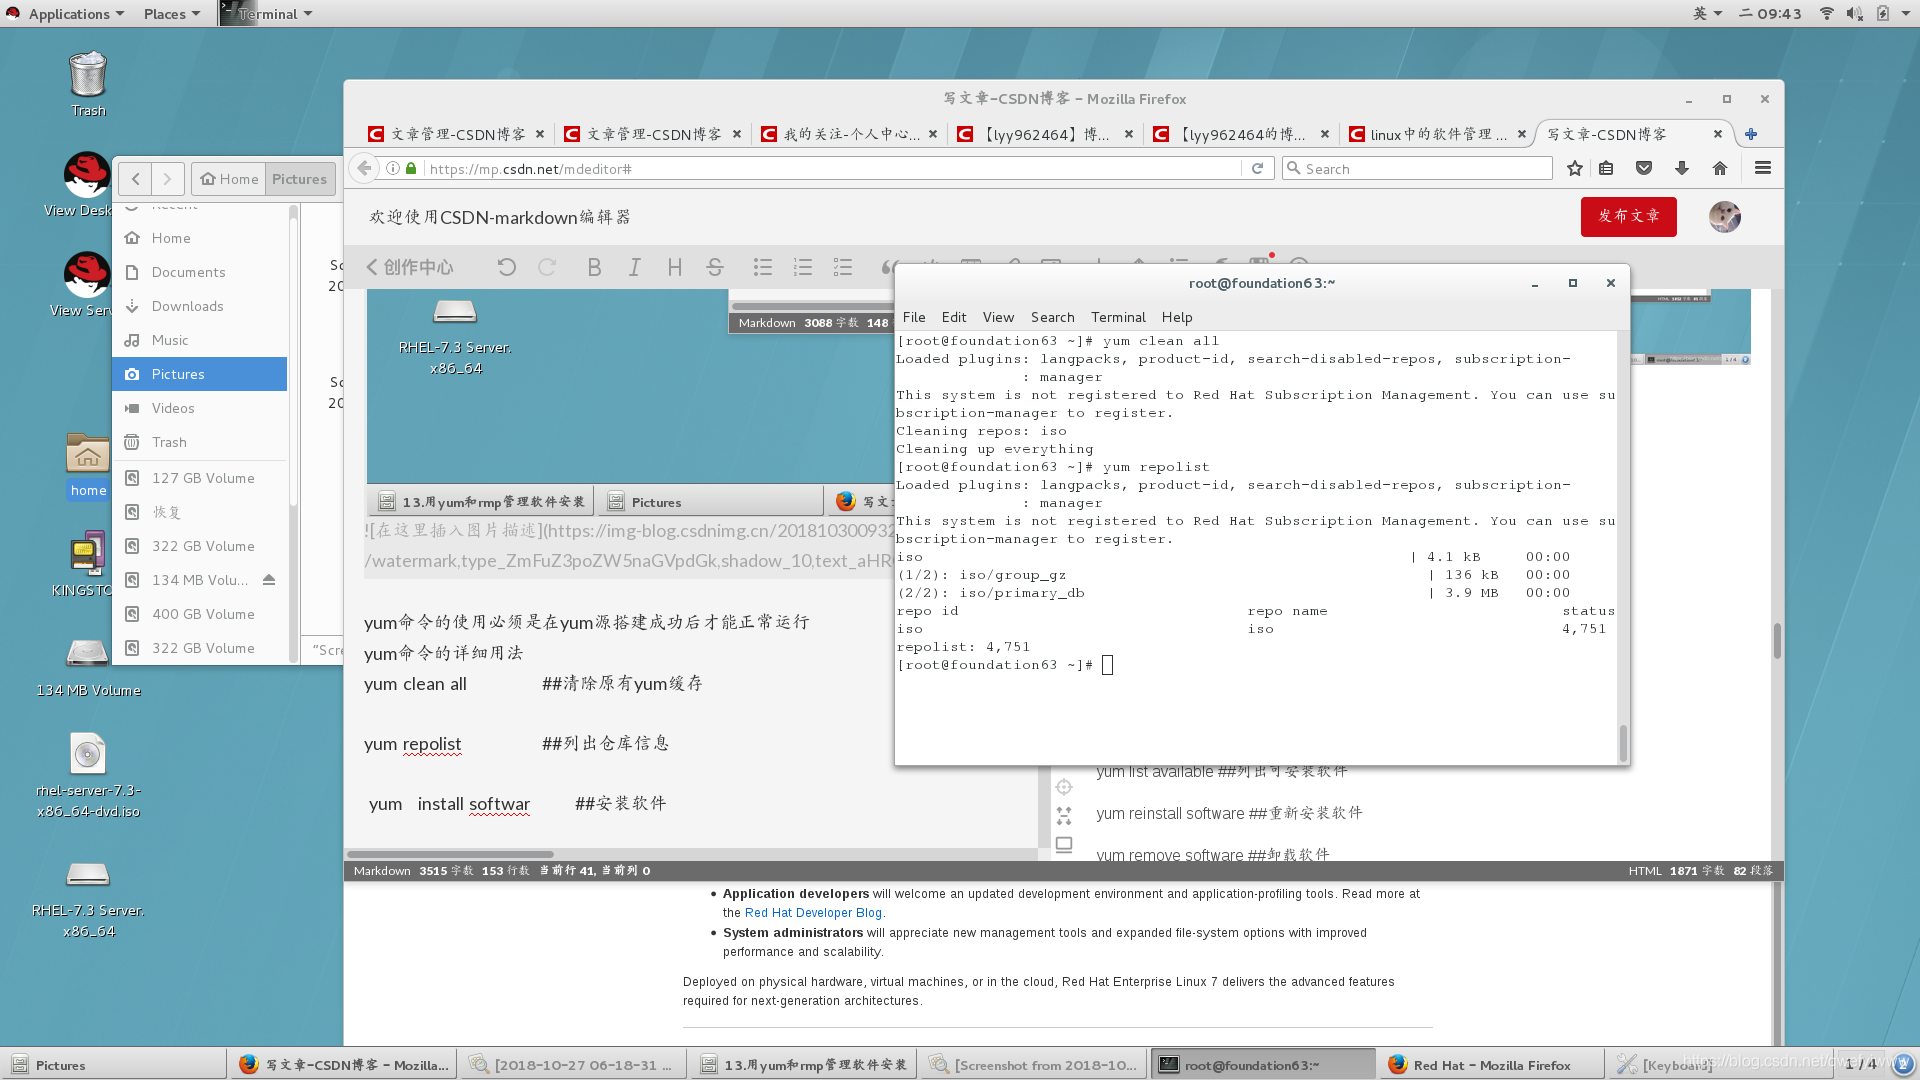This screenshot has width=1920, height=1080.
Task: Click the Redo icon in the markdown editor
Action: (547, 267)
